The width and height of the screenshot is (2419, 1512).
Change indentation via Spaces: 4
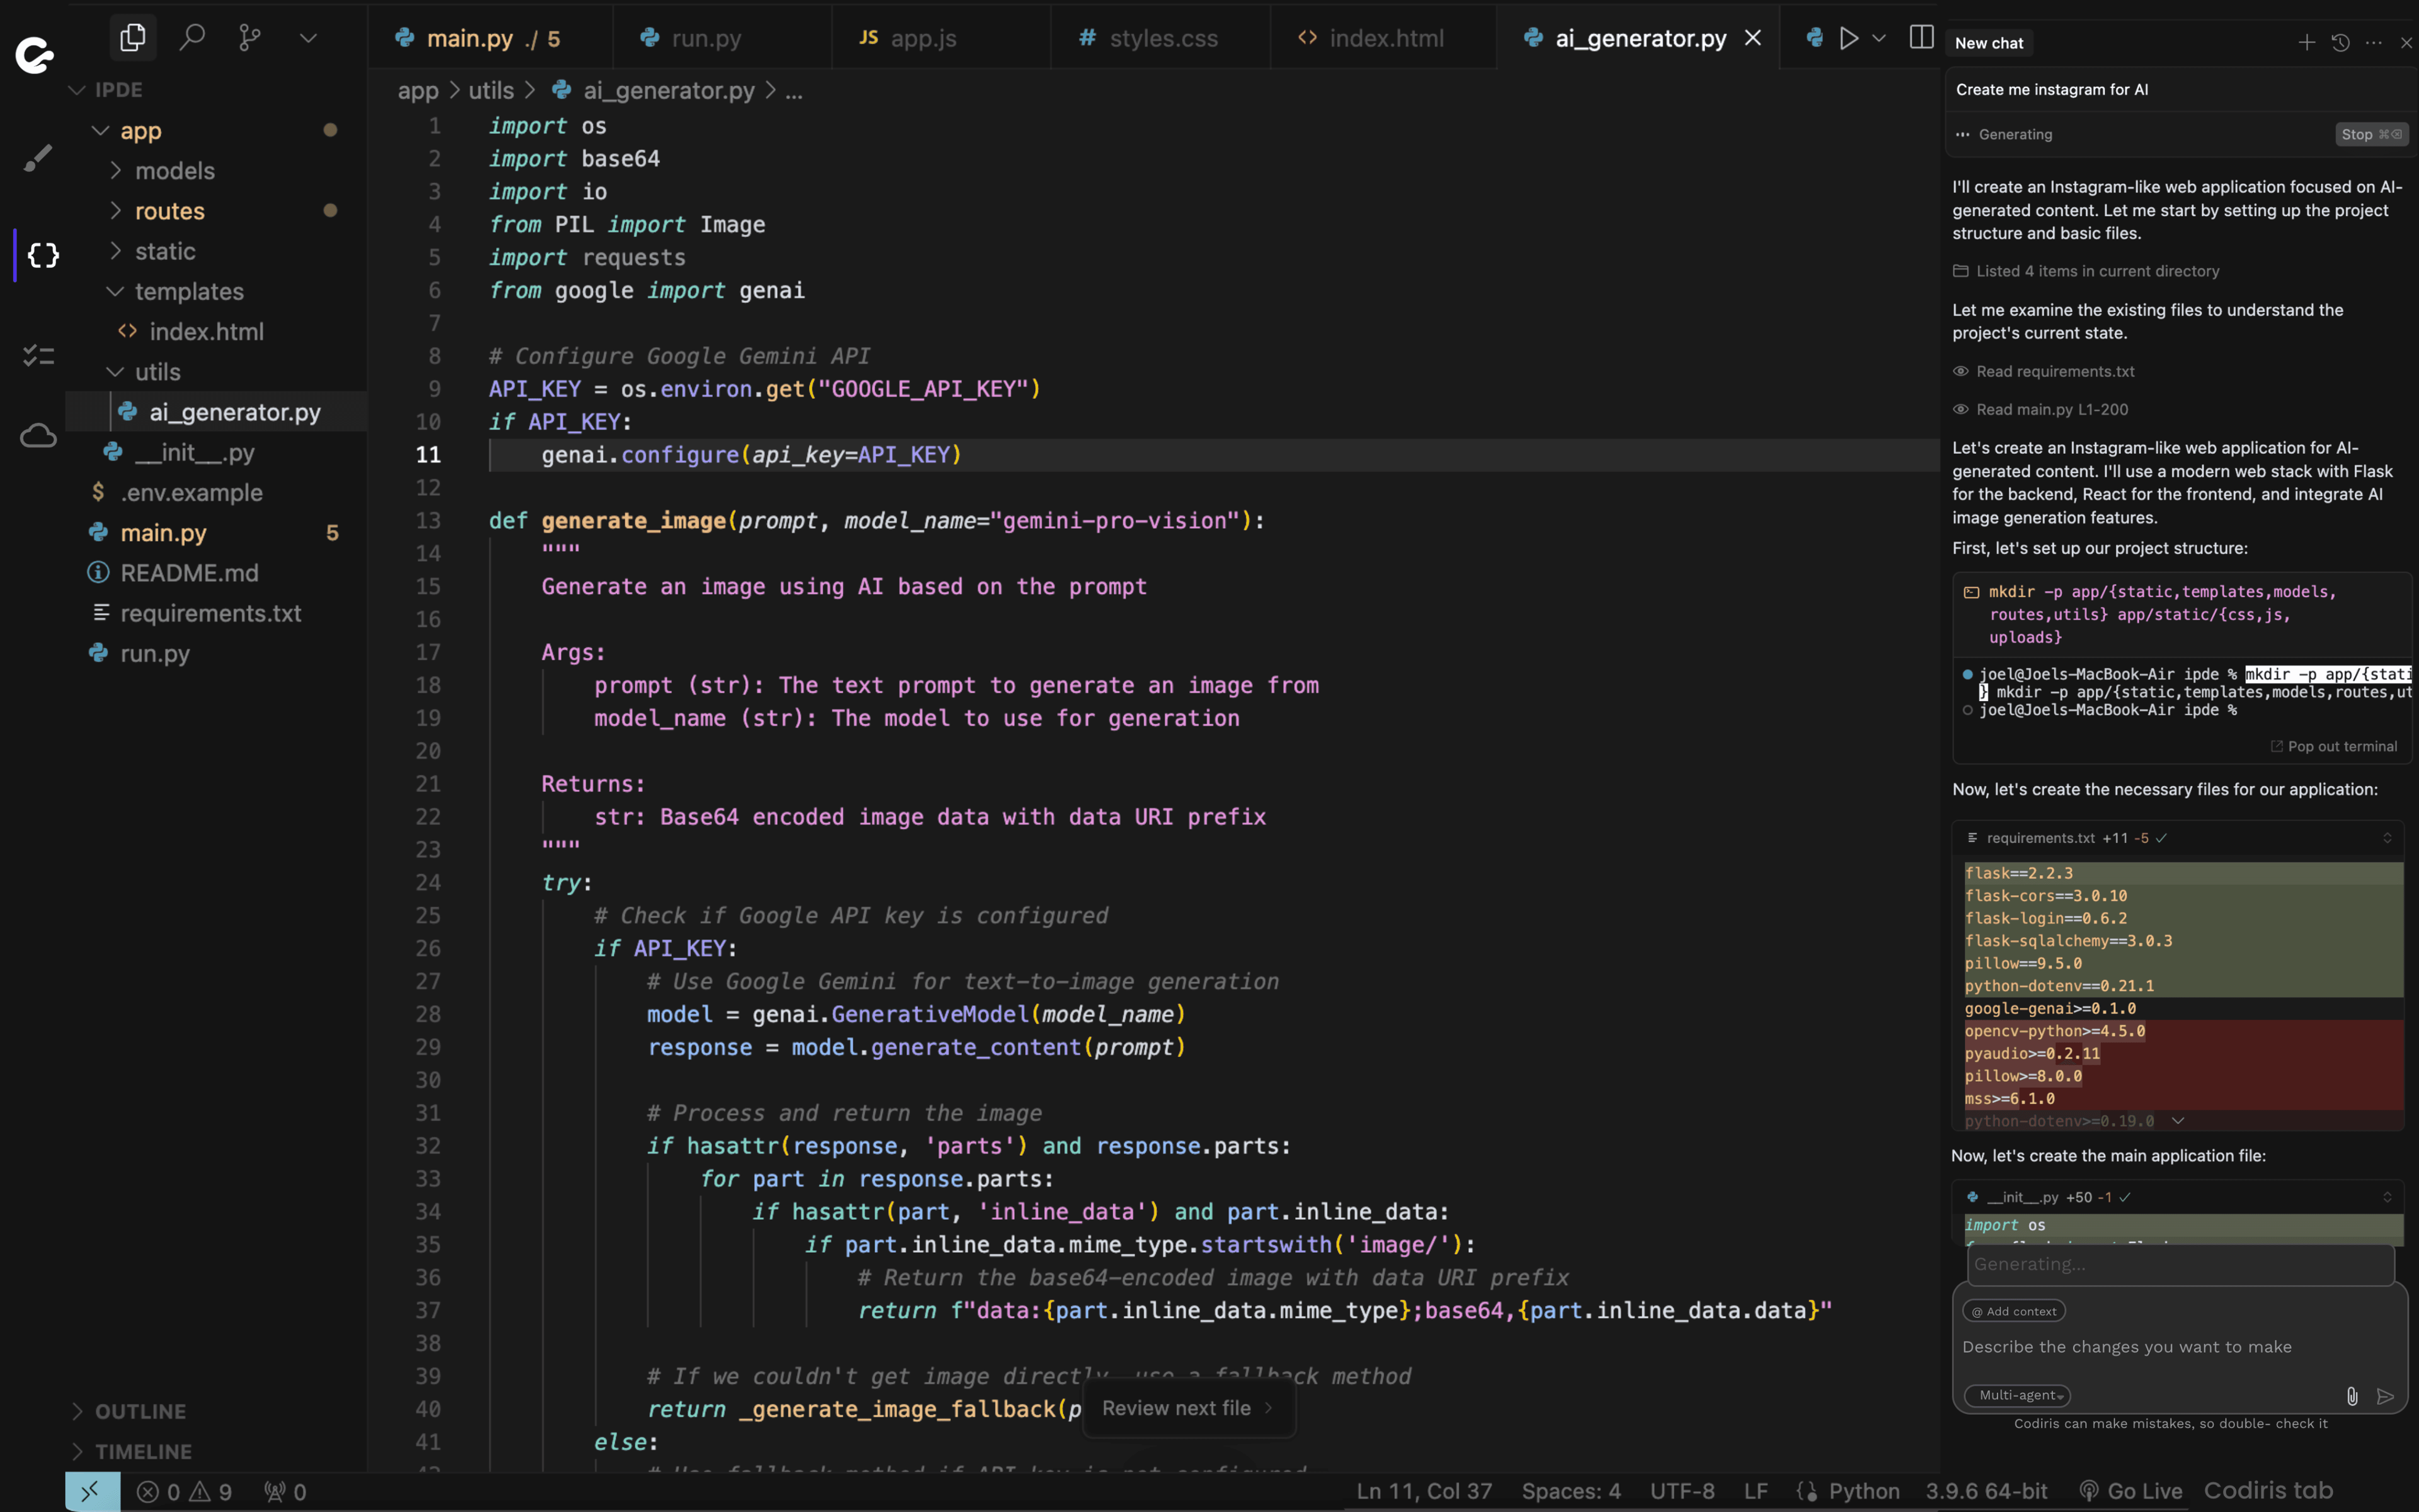pos(1571,1491)
